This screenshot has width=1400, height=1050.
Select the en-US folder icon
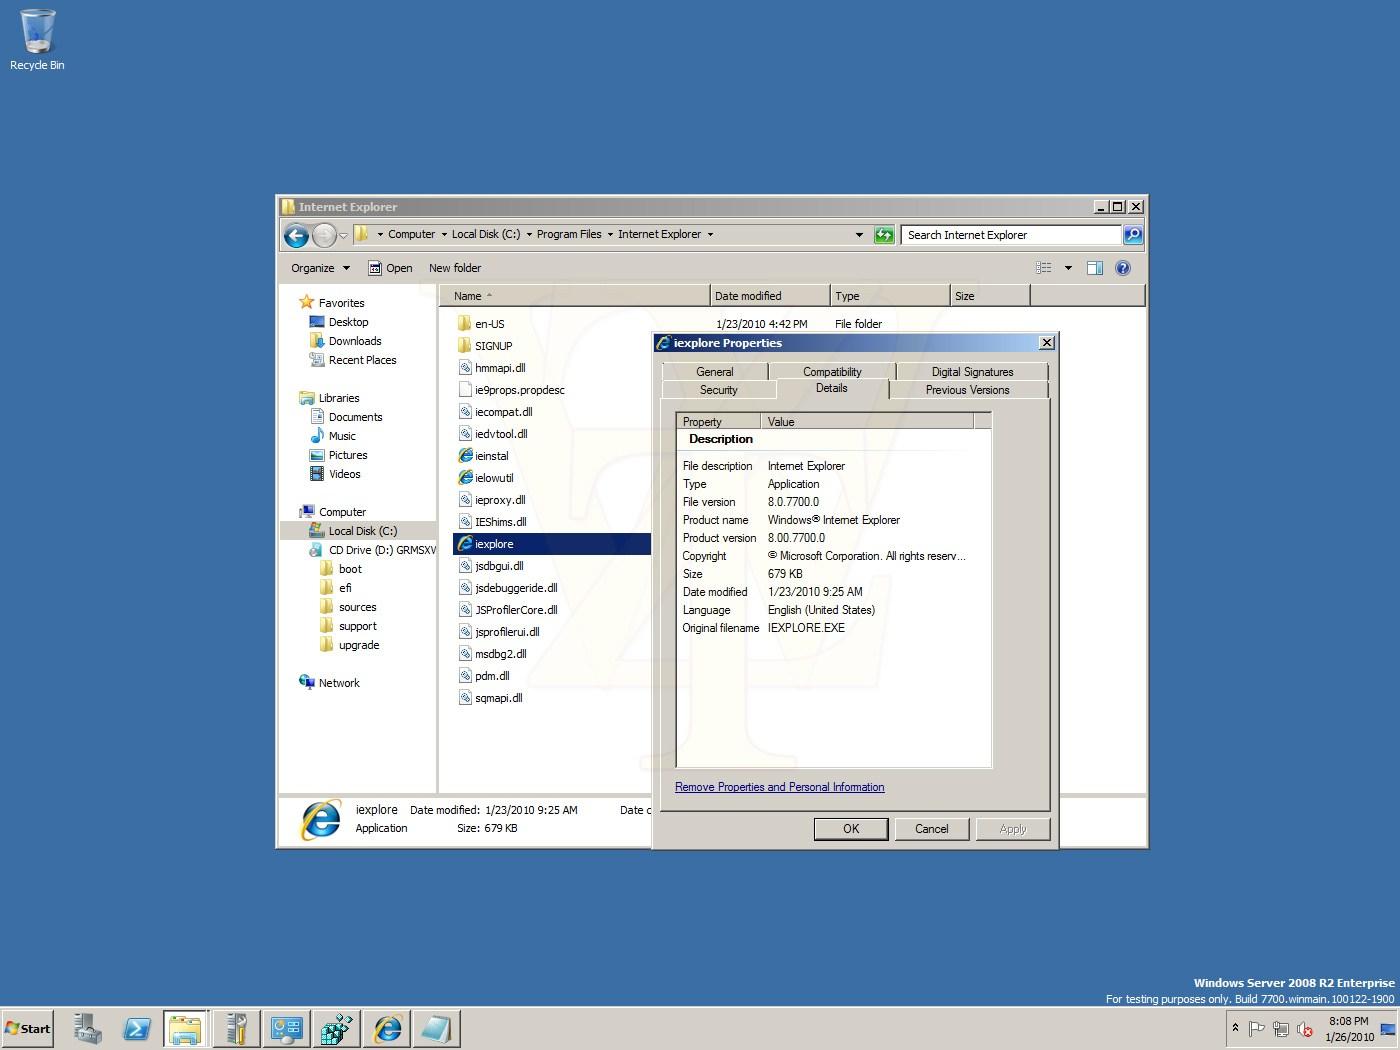[x=465, y=324]
